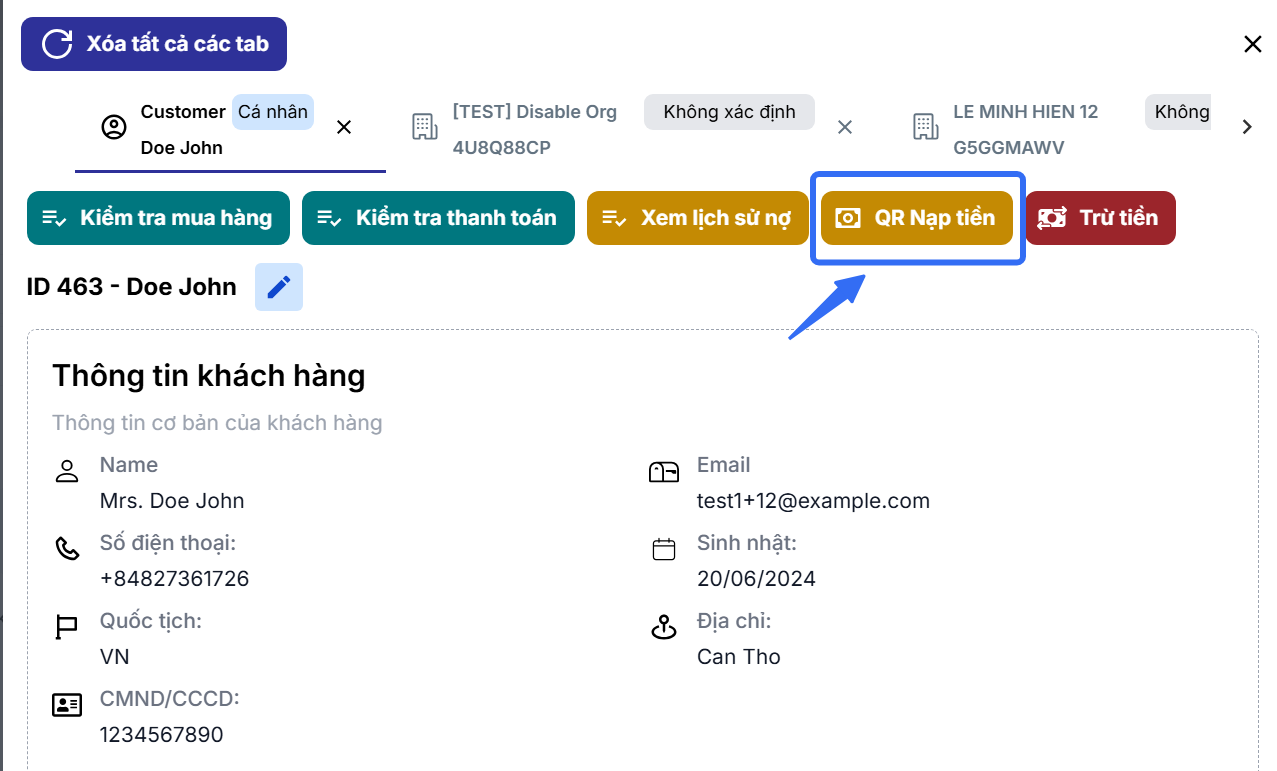Viewport: 1277px width, 771px height.
Task: Click the ID 463 - Doe John heading
Action: point(132,287)
